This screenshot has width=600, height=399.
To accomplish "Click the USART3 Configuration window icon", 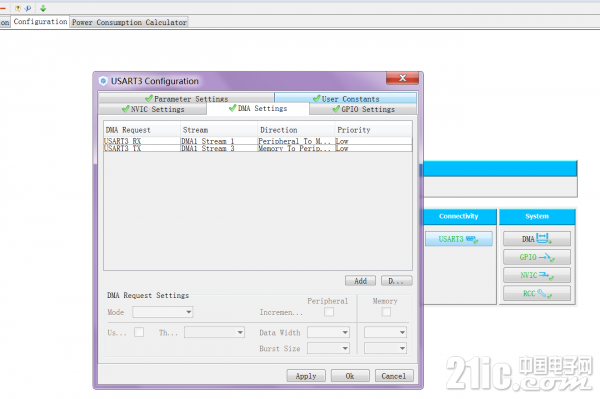I will pyautogui.click(x=103, y=81).
